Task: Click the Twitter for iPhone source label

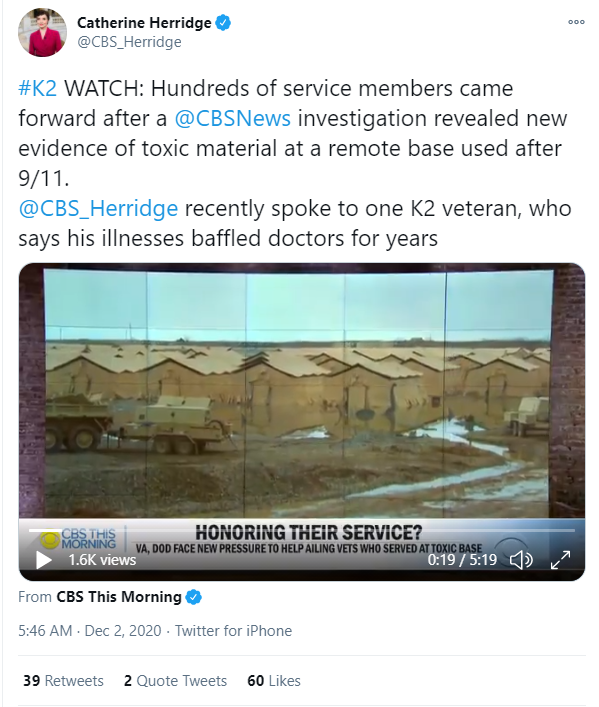Action: [233, 630]
